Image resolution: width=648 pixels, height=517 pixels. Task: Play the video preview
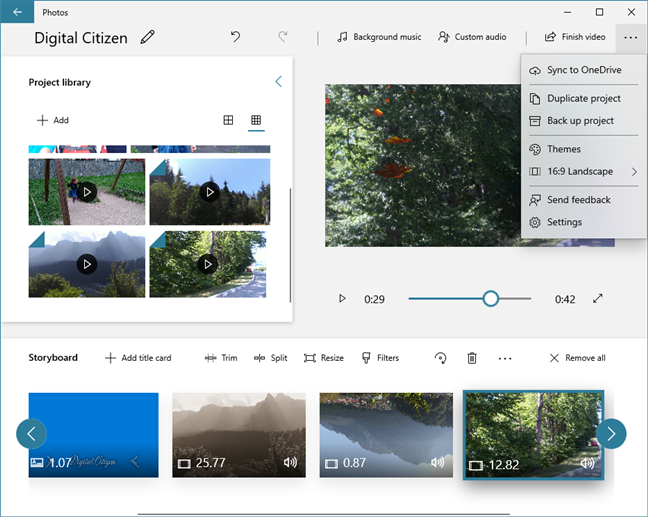(x=342, y=298)
